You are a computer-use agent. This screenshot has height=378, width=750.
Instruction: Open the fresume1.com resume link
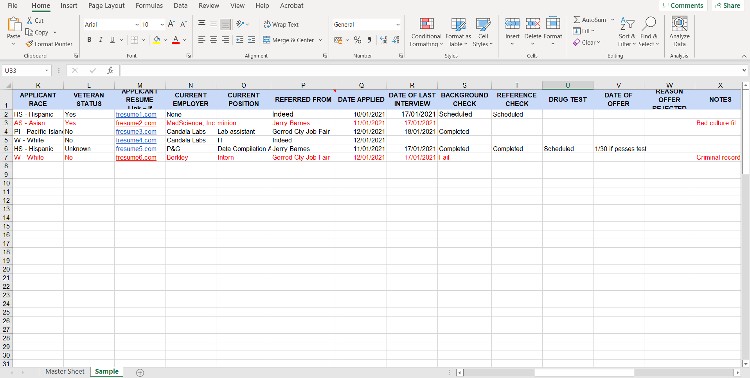pyautogui.click(x=136, y=115)
